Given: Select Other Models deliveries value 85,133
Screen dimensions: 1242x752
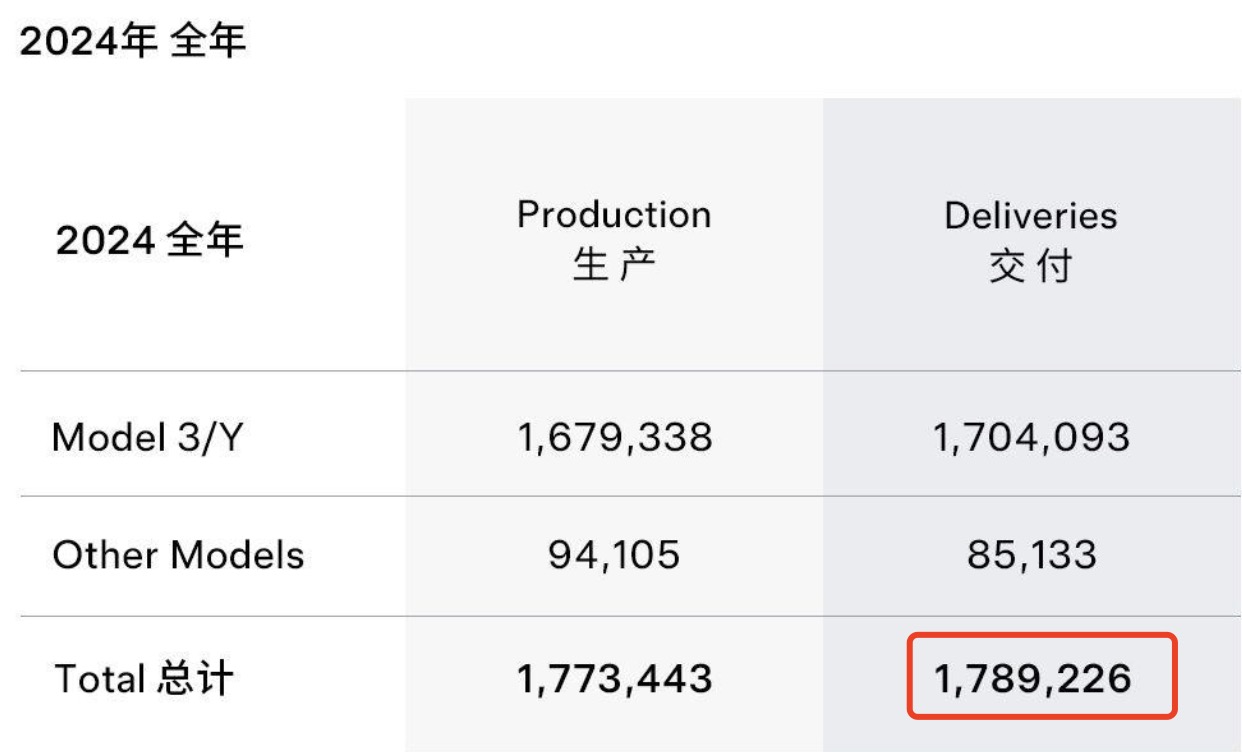Looking at the screenshot, I should [1031, 555].
